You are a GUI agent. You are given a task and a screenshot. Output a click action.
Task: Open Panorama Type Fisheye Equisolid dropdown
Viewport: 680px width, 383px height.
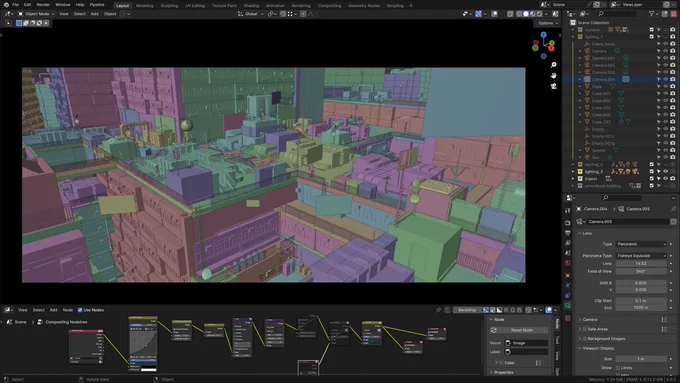tap(641, 256)
